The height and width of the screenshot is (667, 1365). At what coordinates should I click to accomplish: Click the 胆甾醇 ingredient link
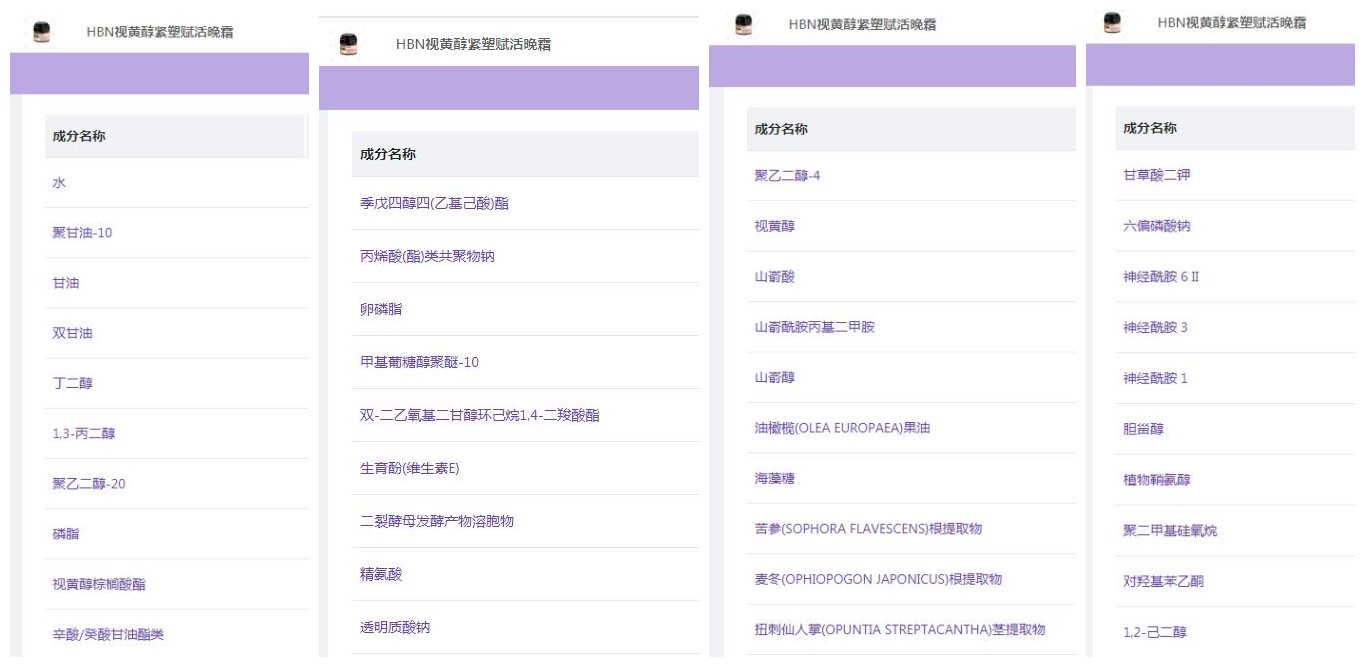tap(1143, 429)
